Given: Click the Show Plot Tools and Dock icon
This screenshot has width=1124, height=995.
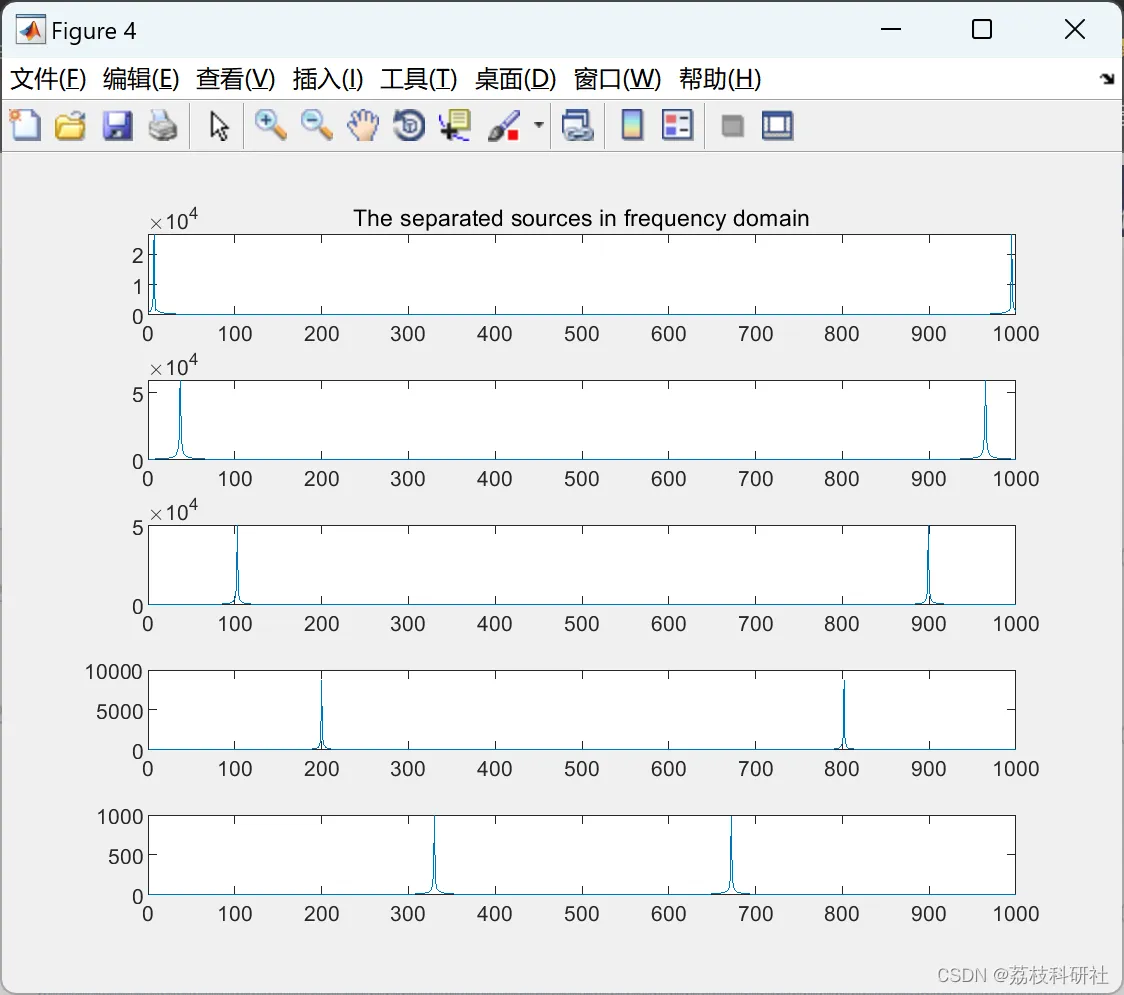Looking at the screenshot, I should (777, 125).
